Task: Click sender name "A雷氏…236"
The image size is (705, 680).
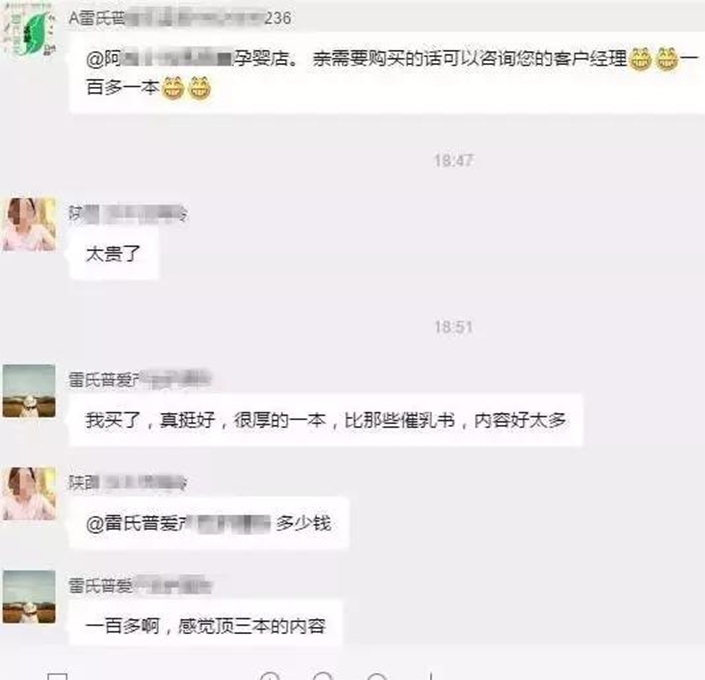Action: pos(180,18)
